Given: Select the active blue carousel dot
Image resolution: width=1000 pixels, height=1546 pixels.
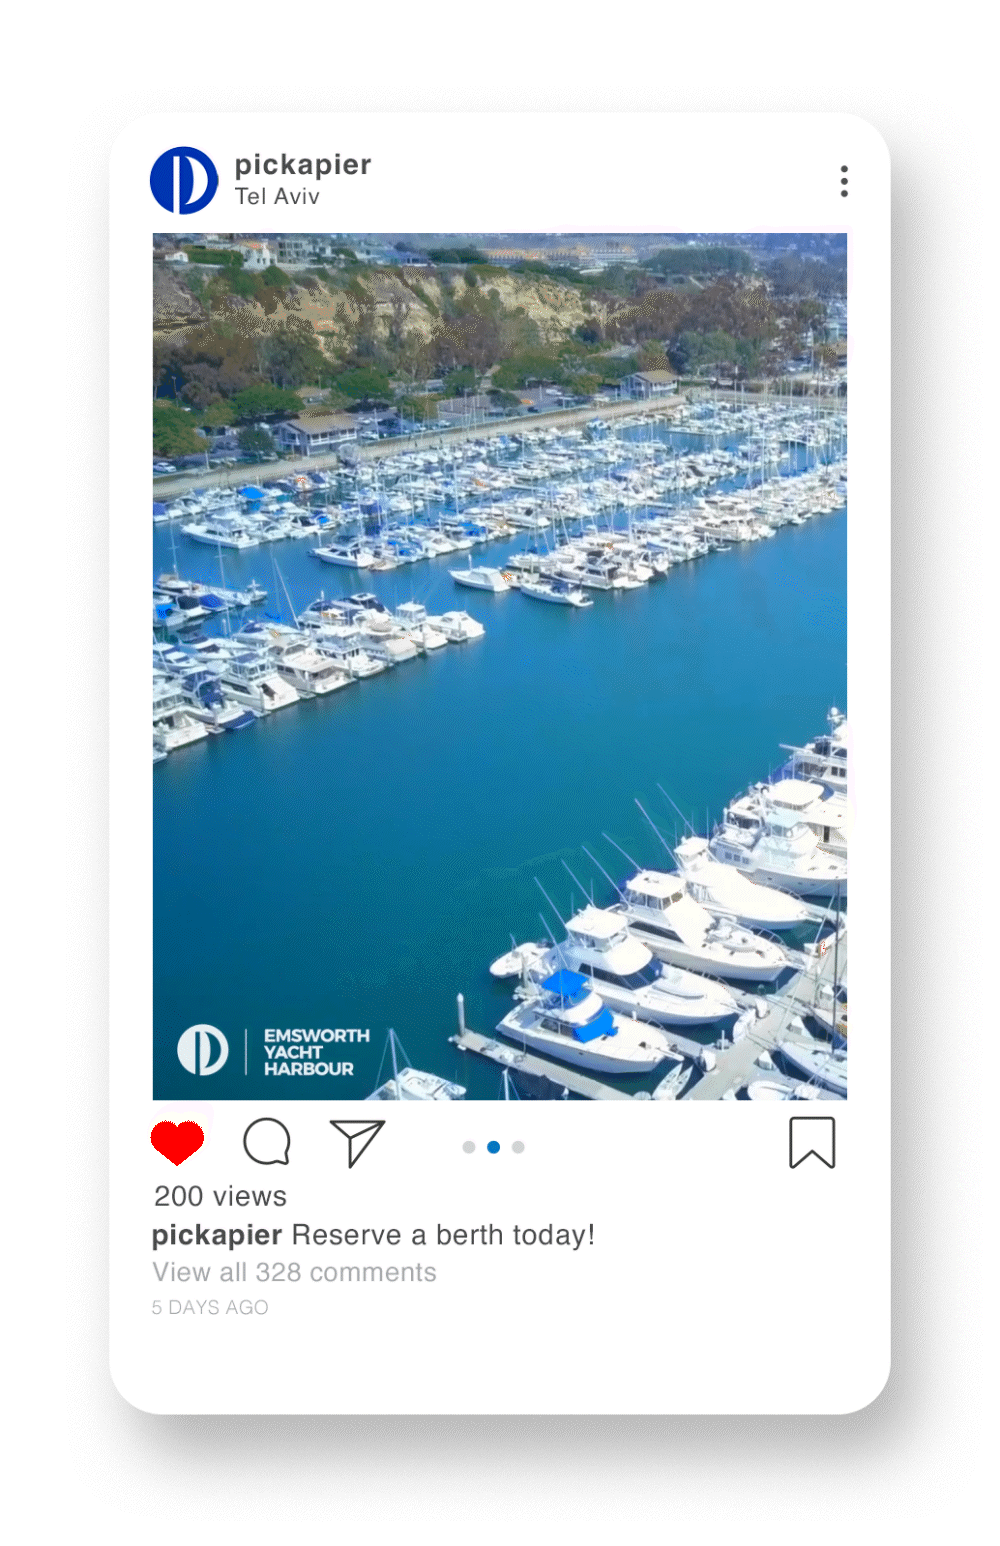Looking at the screenshot, I should [494, 1147].
